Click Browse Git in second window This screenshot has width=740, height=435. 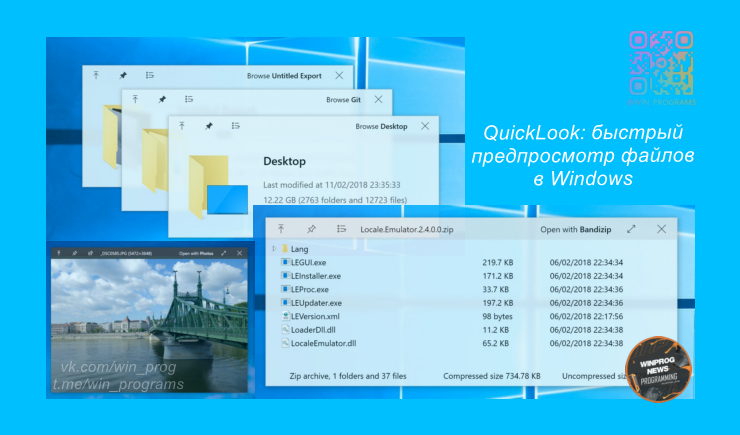[x=343, y=100]
